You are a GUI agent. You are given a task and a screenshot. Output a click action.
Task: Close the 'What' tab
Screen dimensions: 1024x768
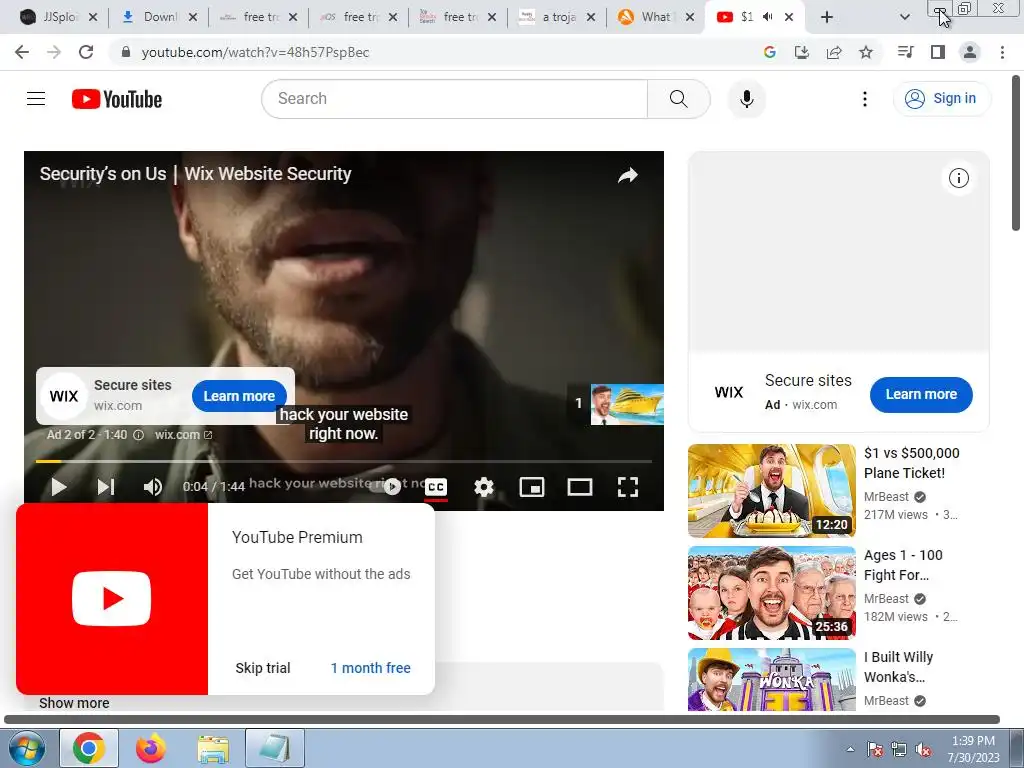tap(690, 18)
